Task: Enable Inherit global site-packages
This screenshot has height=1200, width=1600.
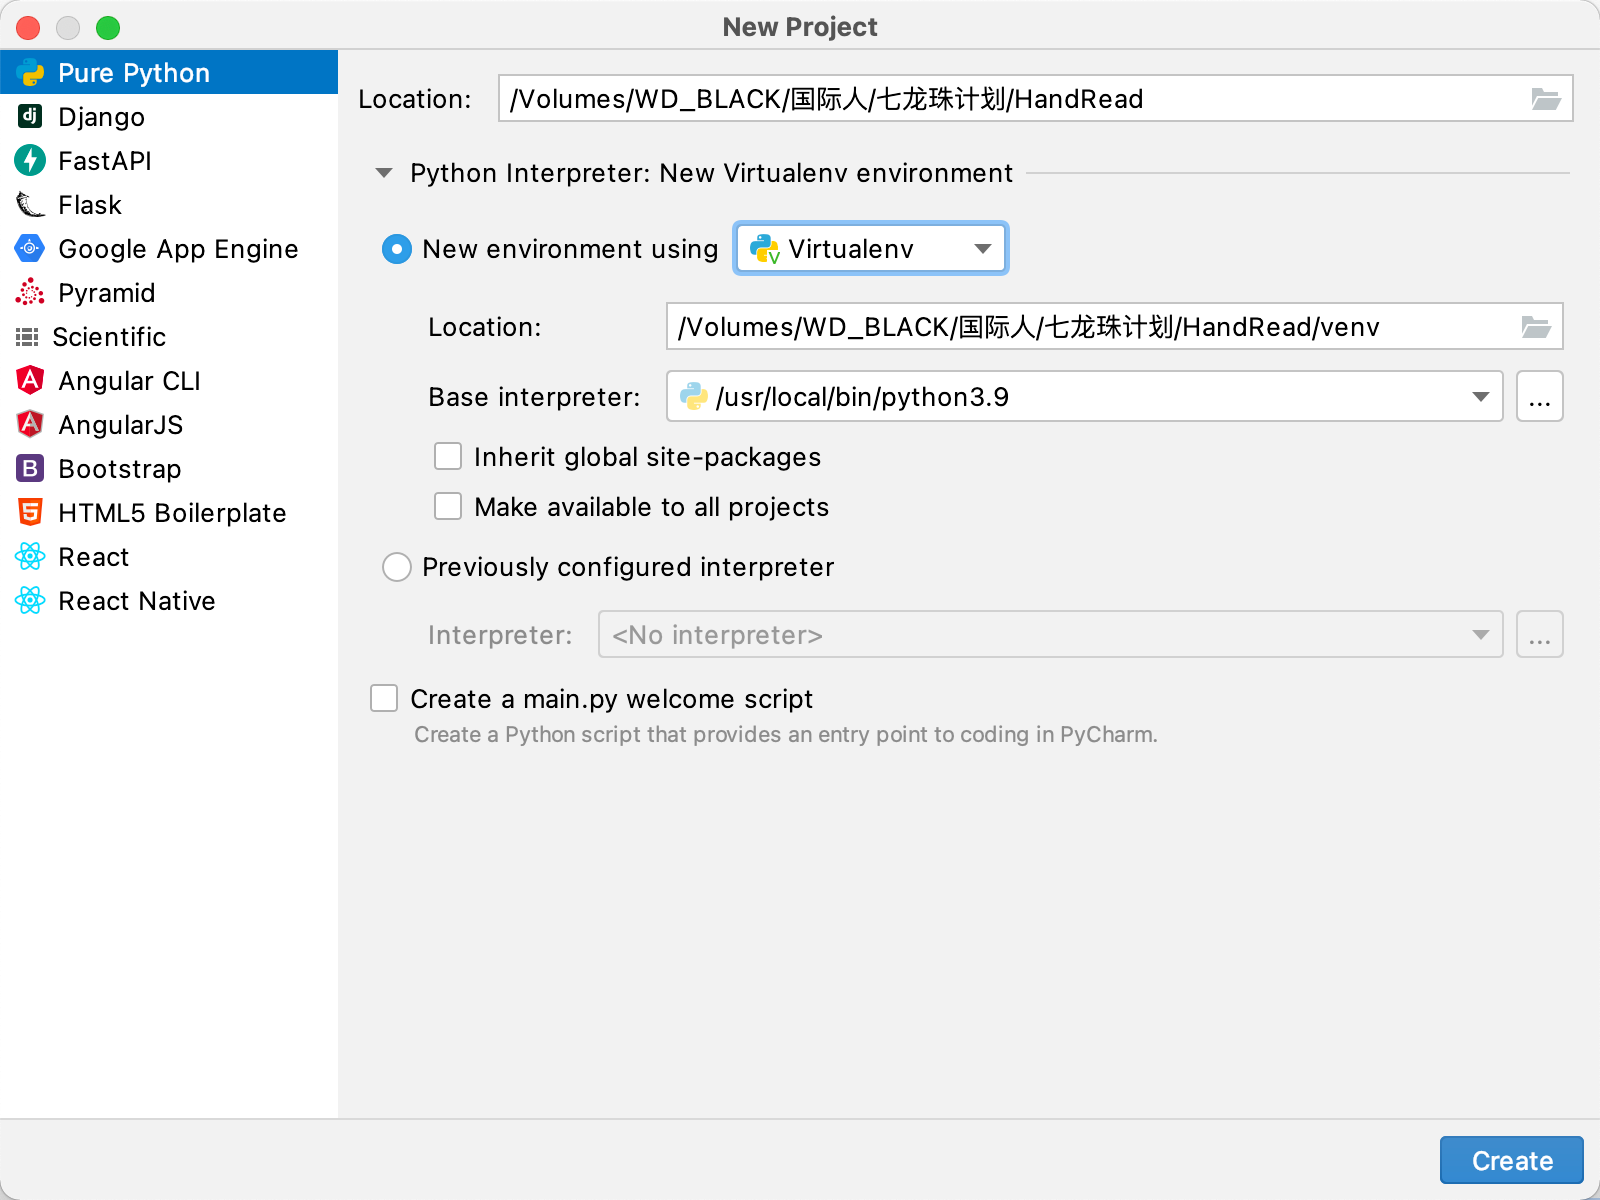Action: pyautogui.click(x=448, y=457)
